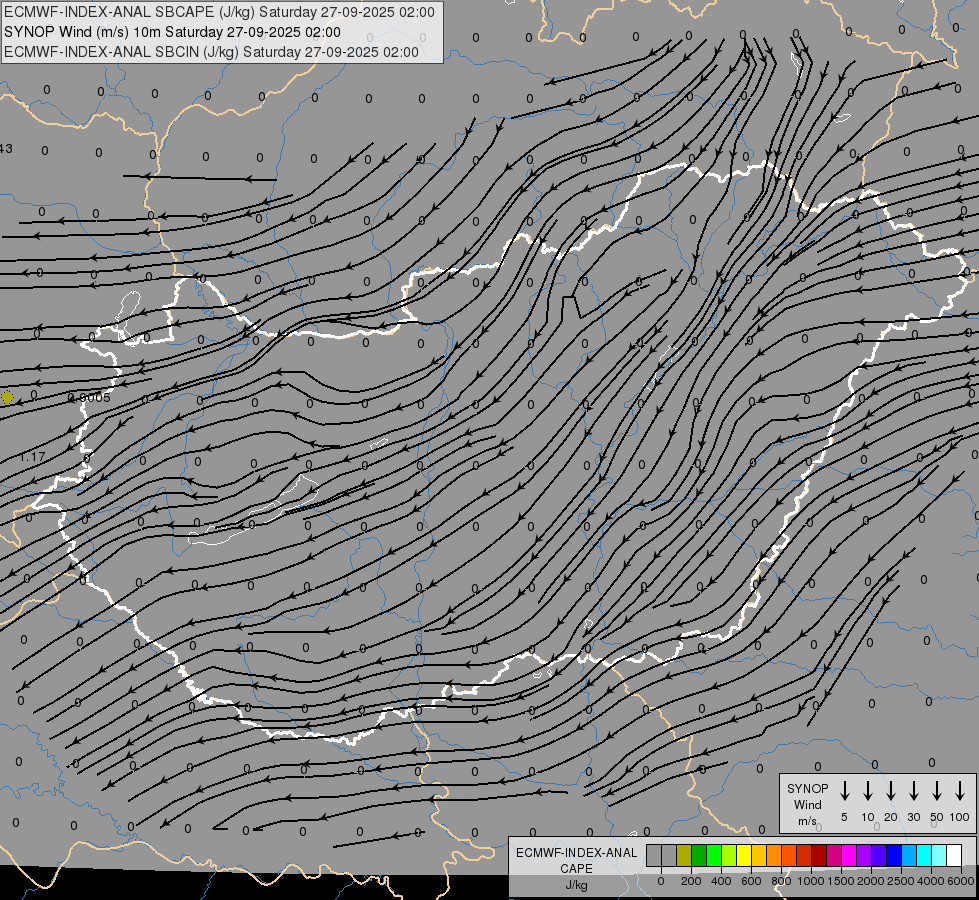This screenshot has height=900, width=979.
Task: Click the ECMWF-INDEX-ANAL CAPE J/kg legend label
Action: click(x=576, y=868)
